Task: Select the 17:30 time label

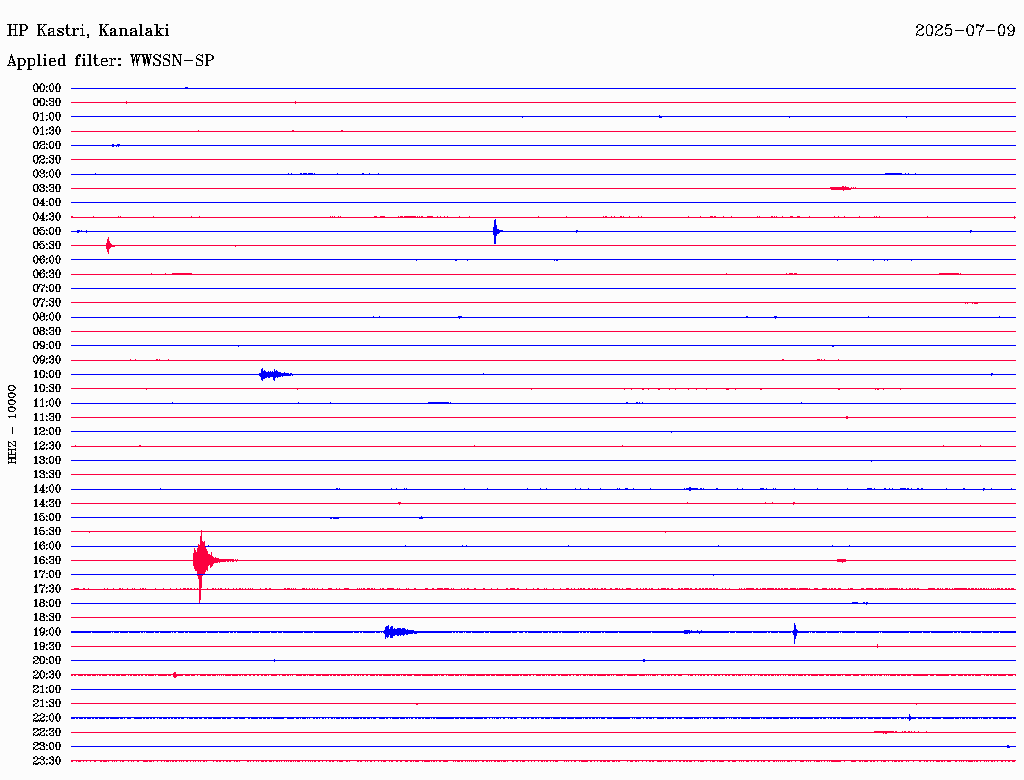Action: pos(47,589)
